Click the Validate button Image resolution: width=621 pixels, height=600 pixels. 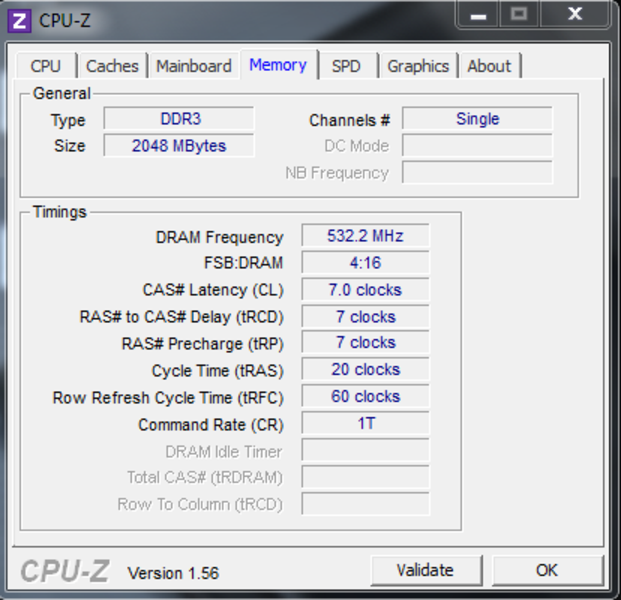[x=426, y=570]
